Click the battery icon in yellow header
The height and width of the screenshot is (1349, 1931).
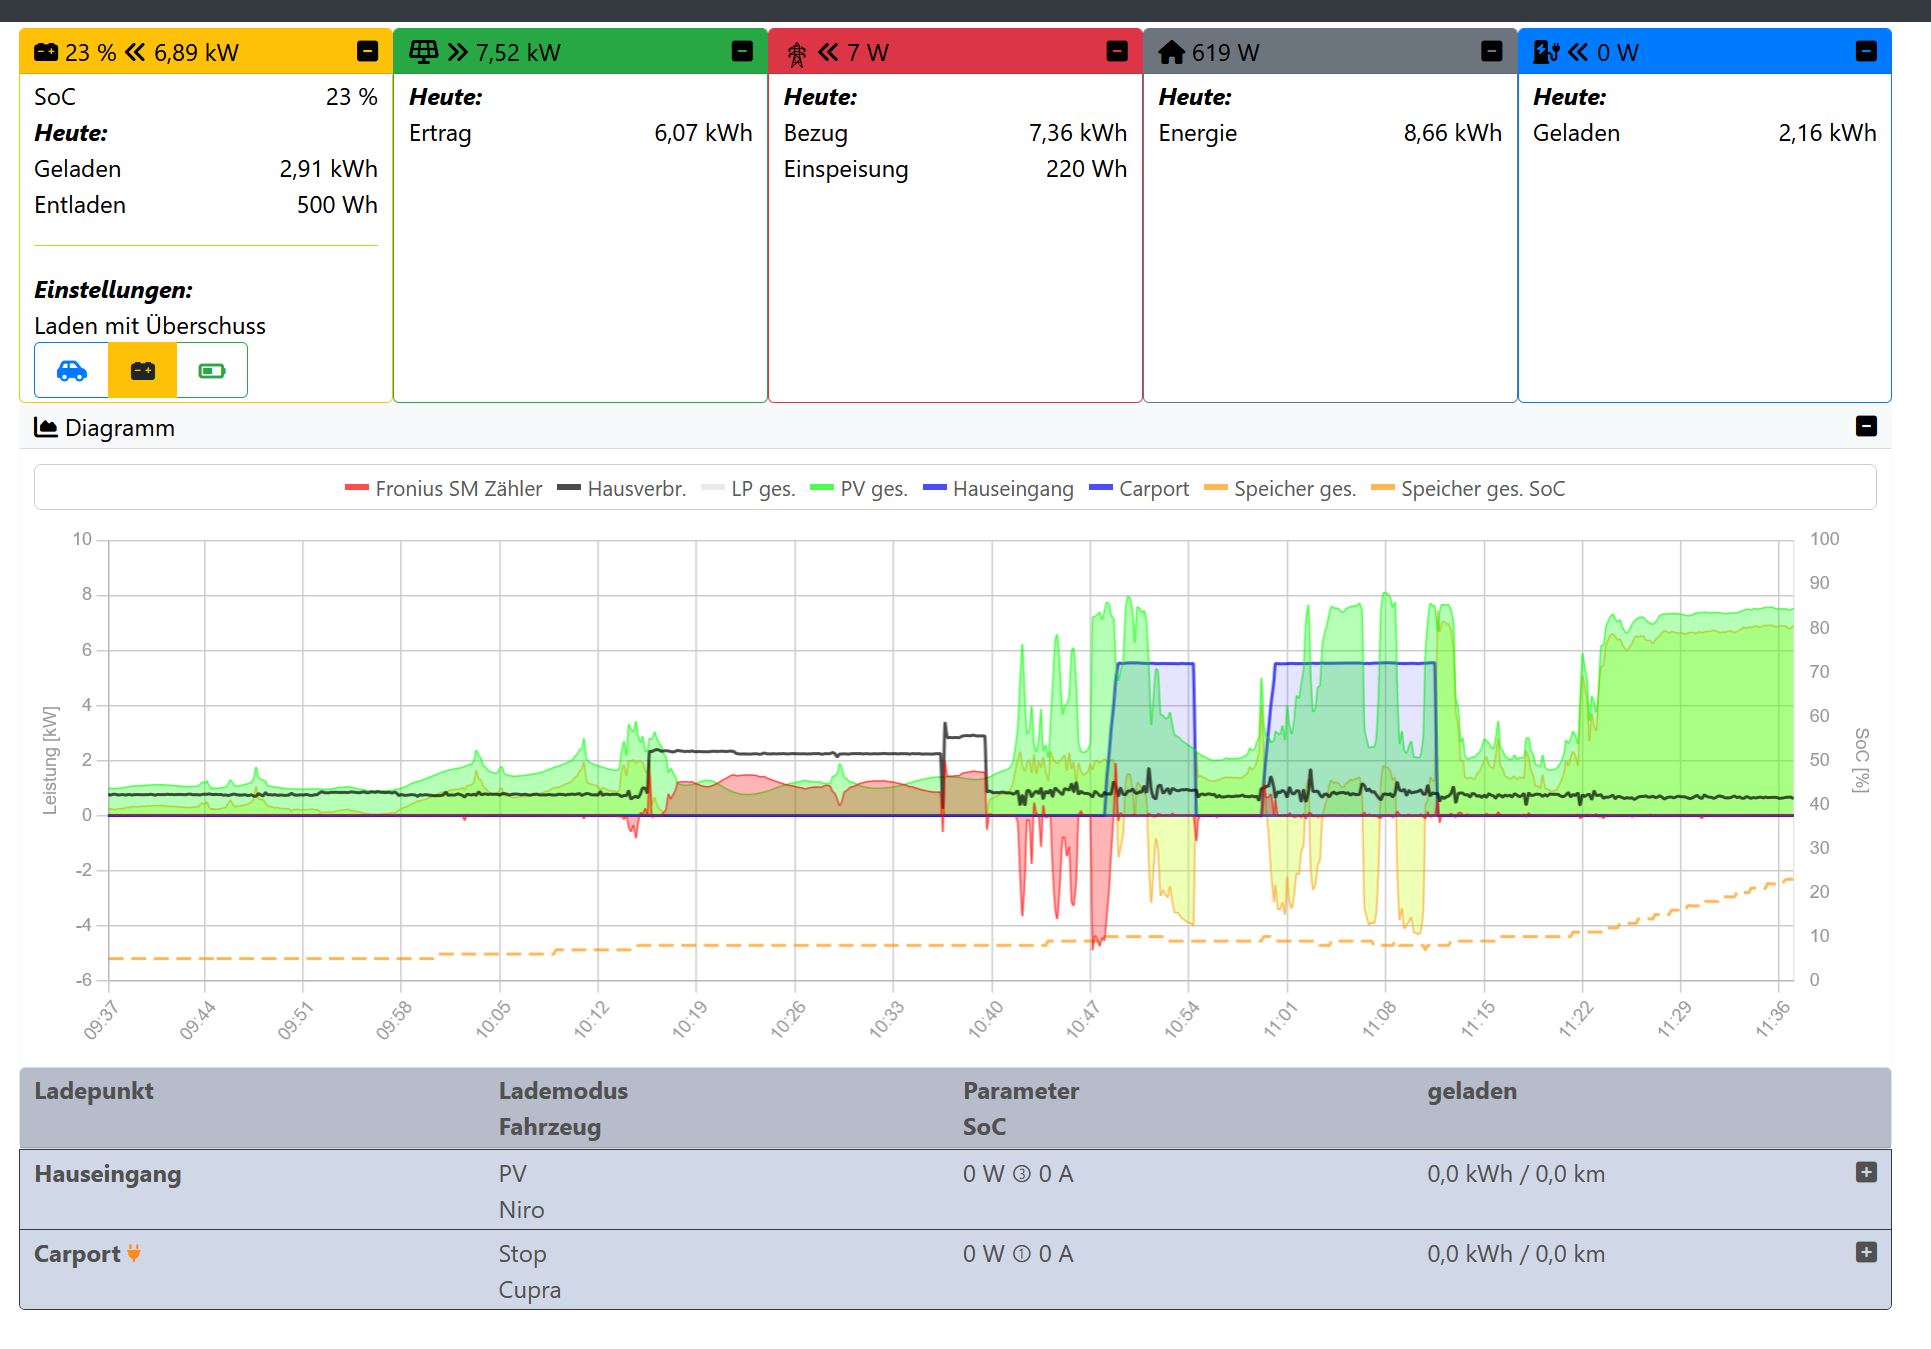pyautogui.click(x=46, y=52)
